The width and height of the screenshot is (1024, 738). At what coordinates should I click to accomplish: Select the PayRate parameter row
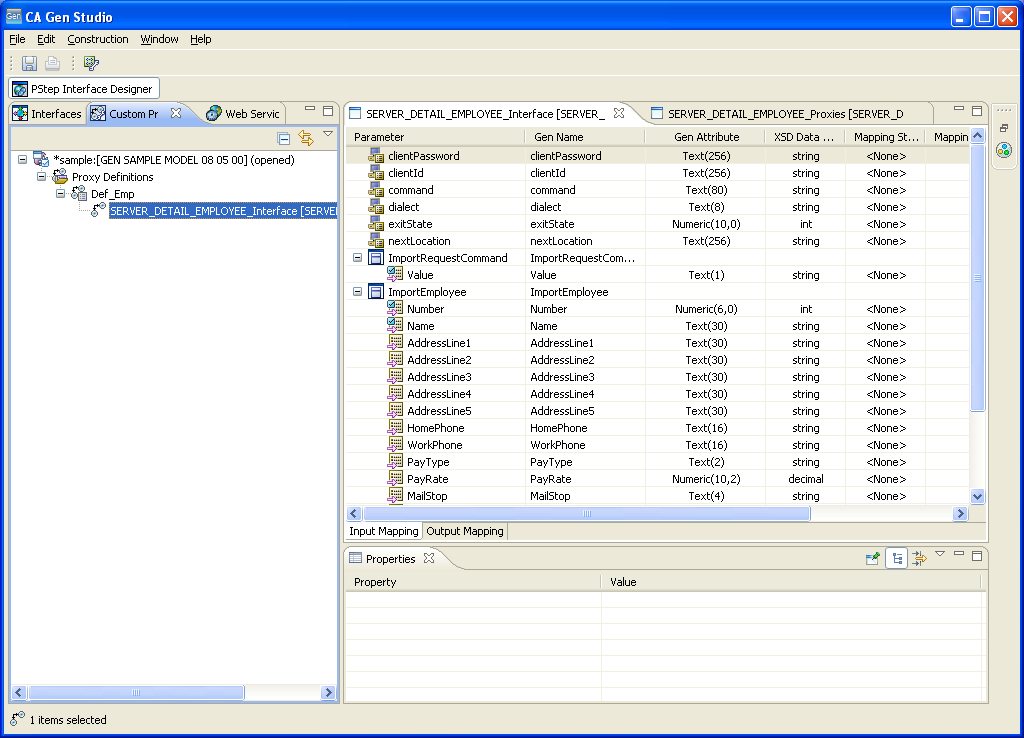(427, 479)
